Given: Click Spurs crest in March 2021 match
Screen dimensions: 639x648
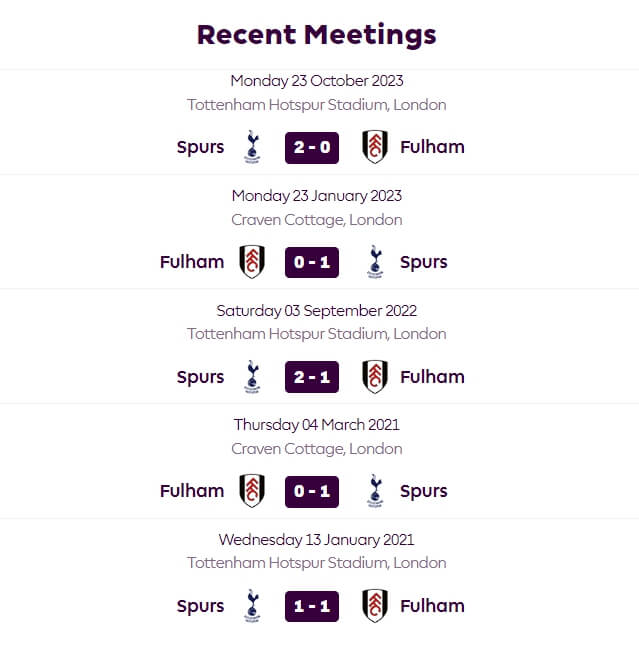Looking at the screenshot, I should pos(375,491).
